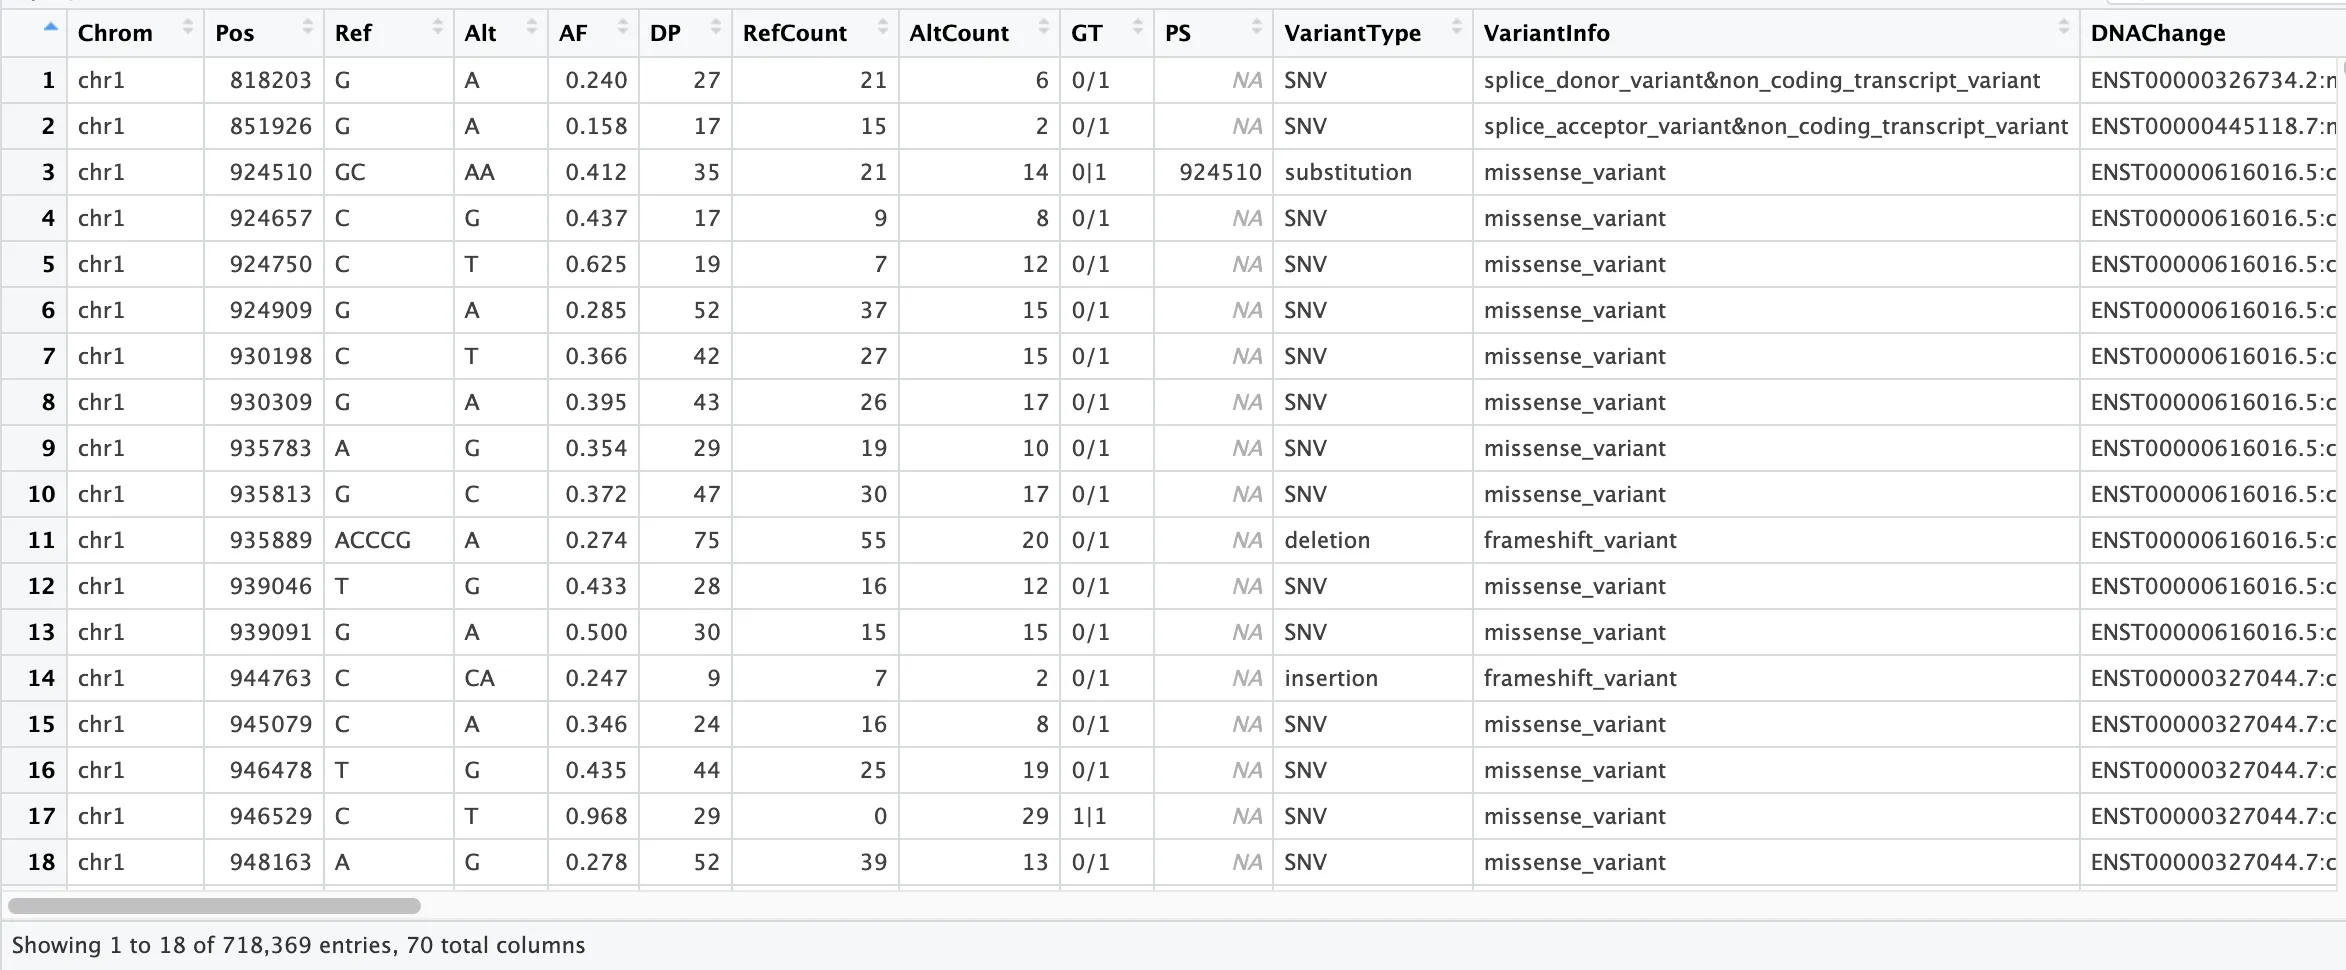Sort by VariantInfo using its arrow icon
Image resolution: width=2346 pixels, height=970 pixels.
coord(2063,28)
